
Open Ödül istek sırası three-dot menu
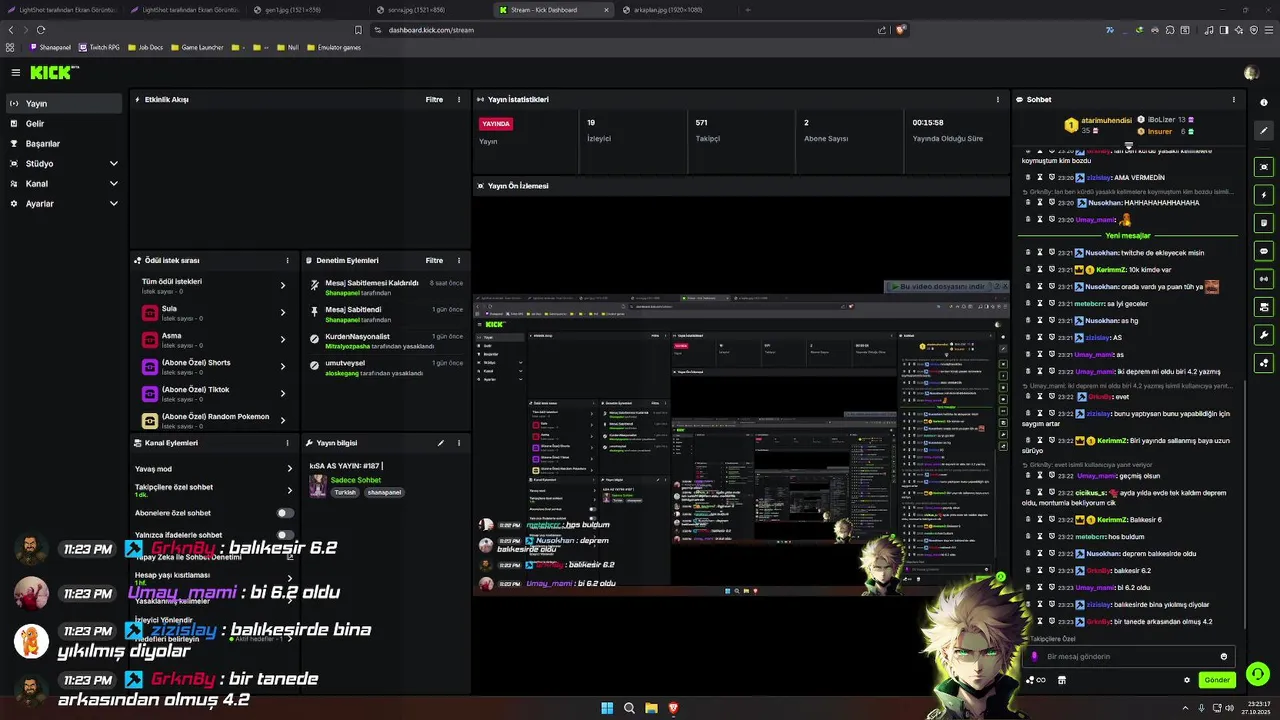click(x=287, y=260)
